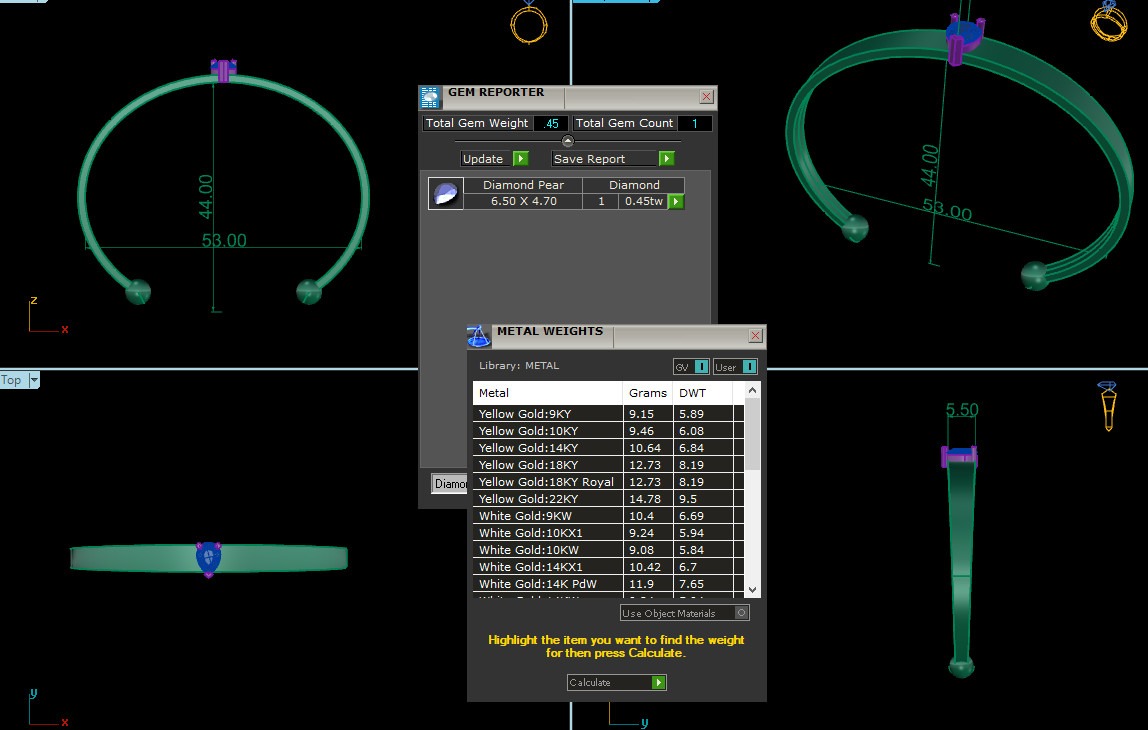The width and height of the screenshot is (1148, 730).
Task: Click the Update button label
Action: [484, 159]
